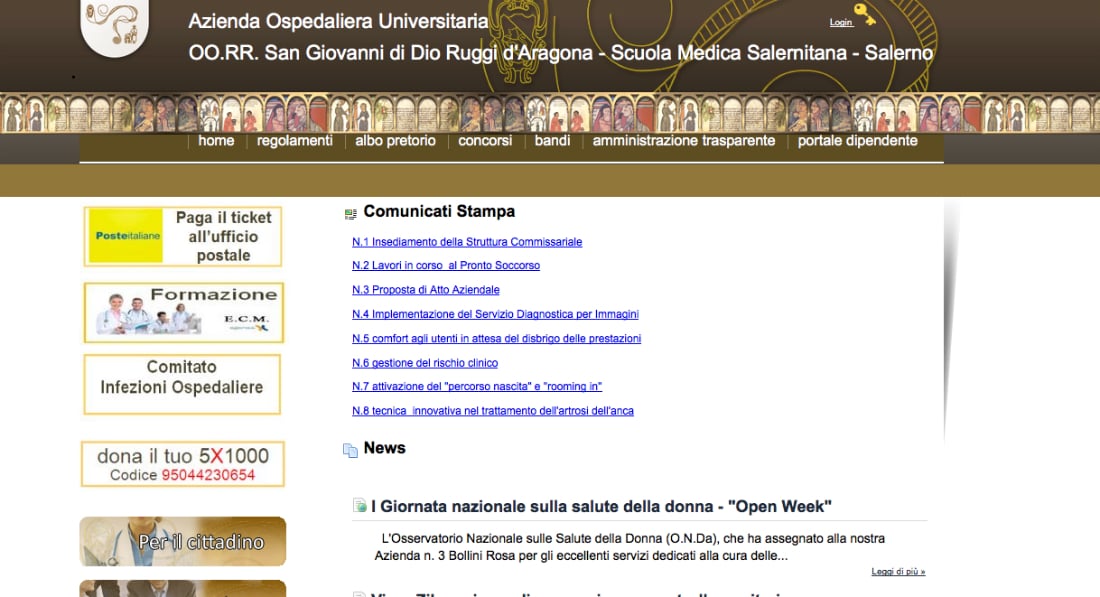Open the Per il cittadino section button

coord(183,542)
